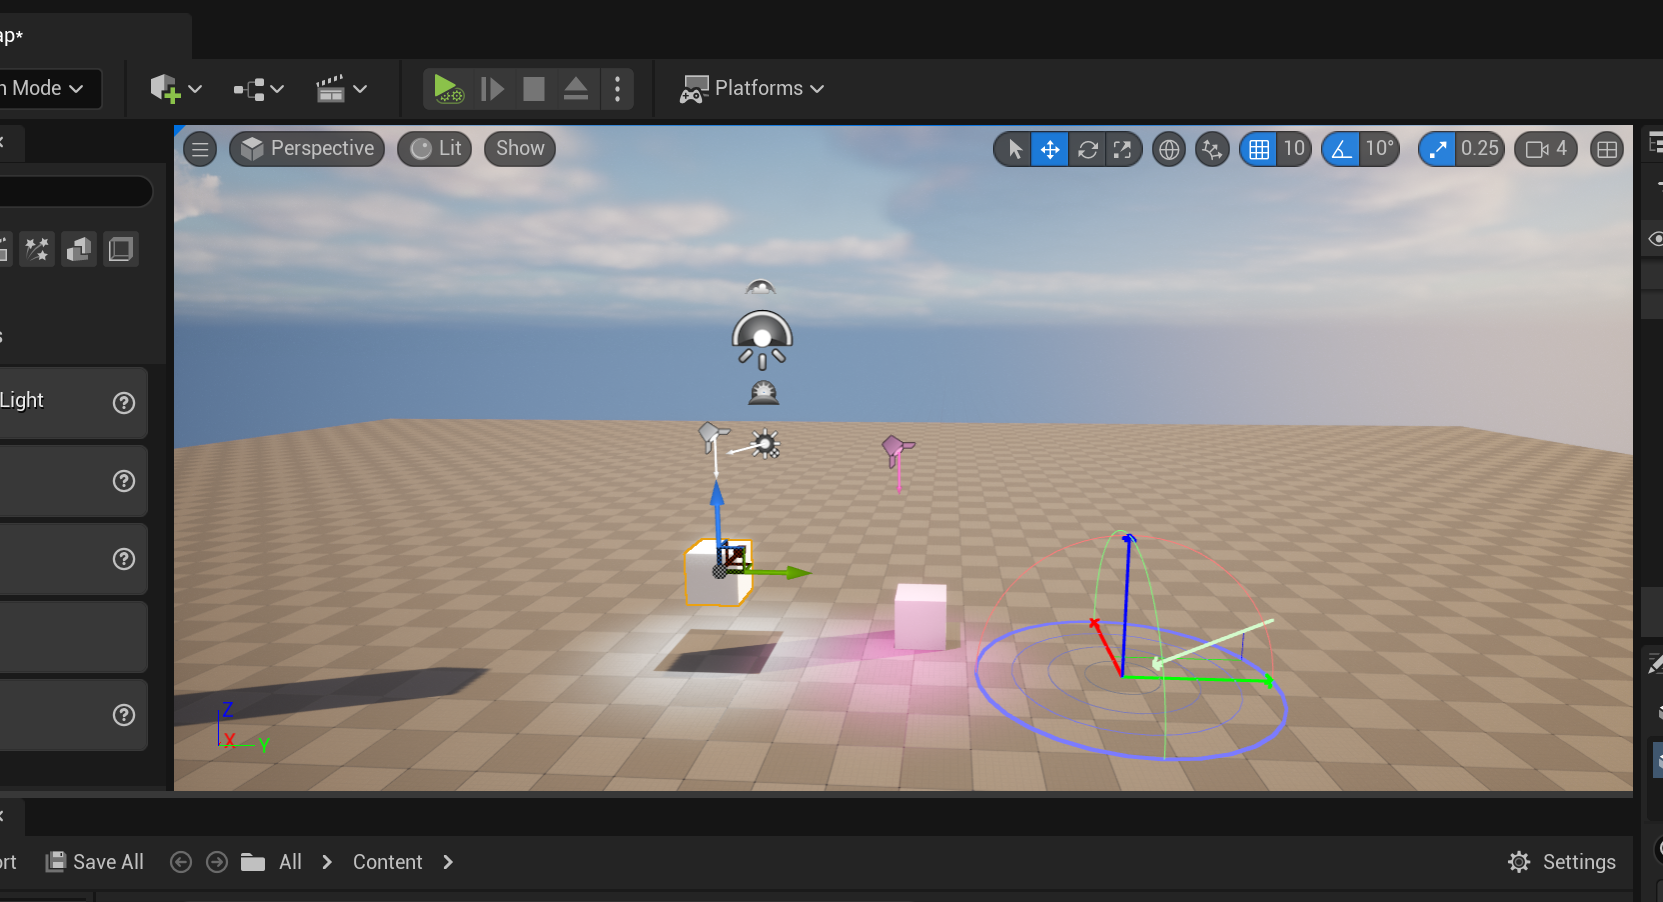1663x902 pixels.
Task: Open grid snap size value 10
Action: [1294, 149]
